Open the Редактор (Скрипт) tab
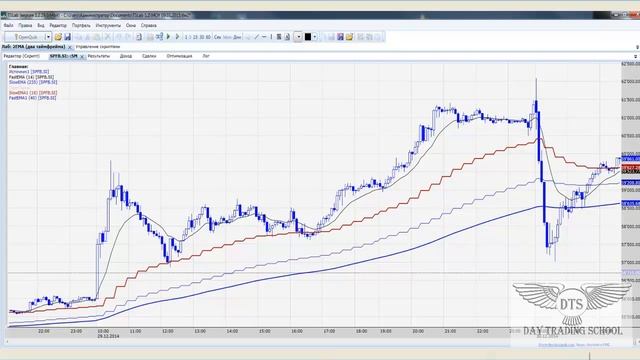Screen dimensions: 640x360 tap(22, 56)
